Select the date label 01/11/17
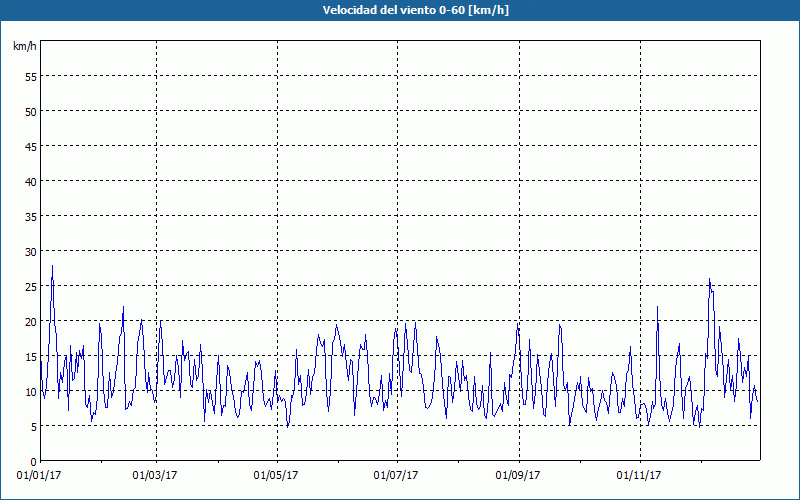 pyautogui.click(x=639, y=476)
